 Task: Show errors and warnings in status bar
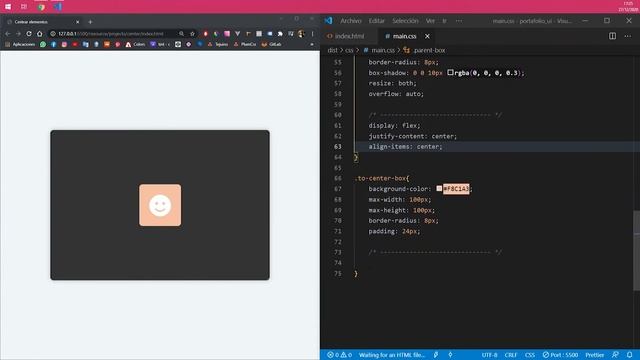tap(339, 355)
